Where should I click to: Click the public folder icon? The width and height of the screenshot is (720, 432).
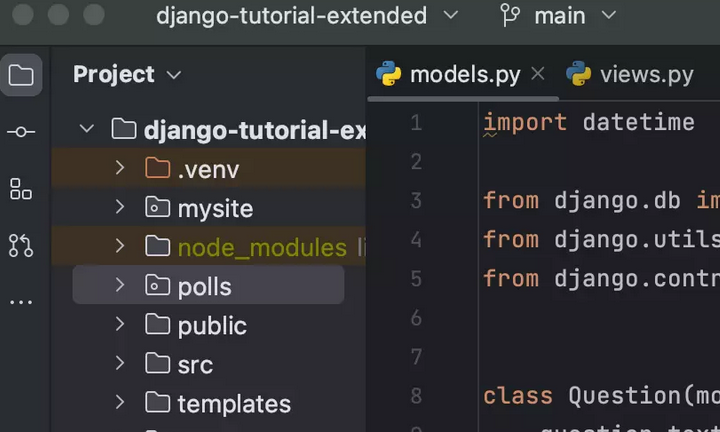point(158,324)
